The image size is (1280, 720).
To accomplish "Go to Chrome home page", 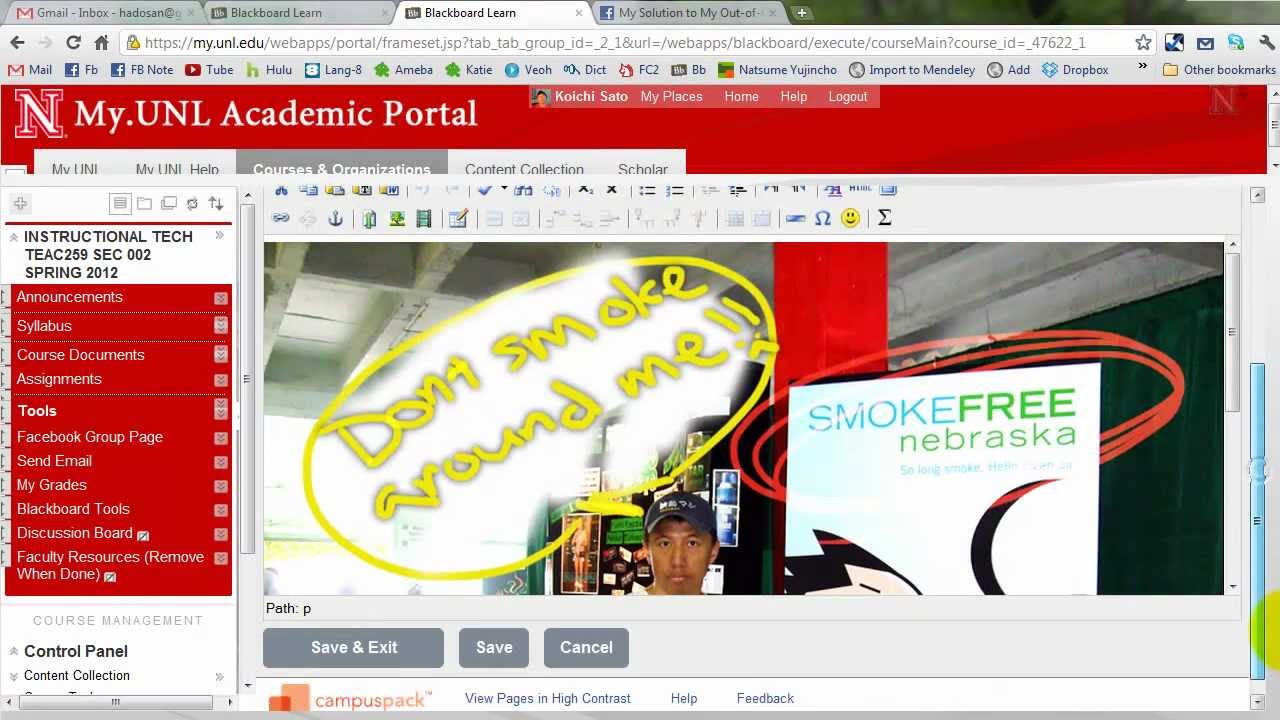I will click(101, 42).
